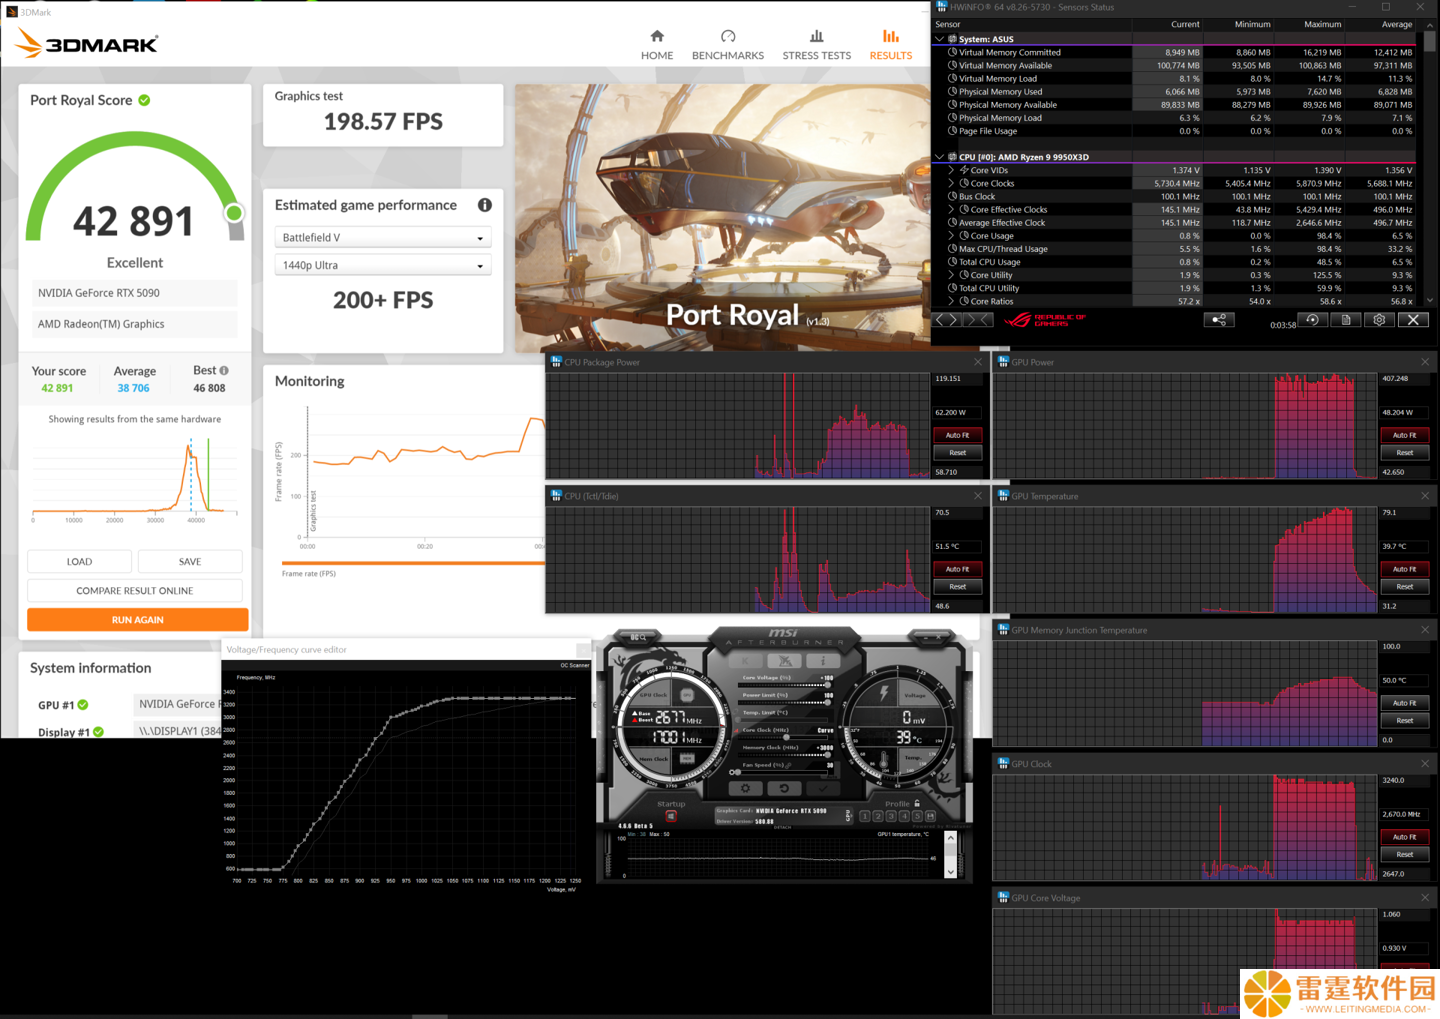The image size is (1440, 1019).
Task: Go to the 3DMark HOME tab
Action: [x=657, y=45]
